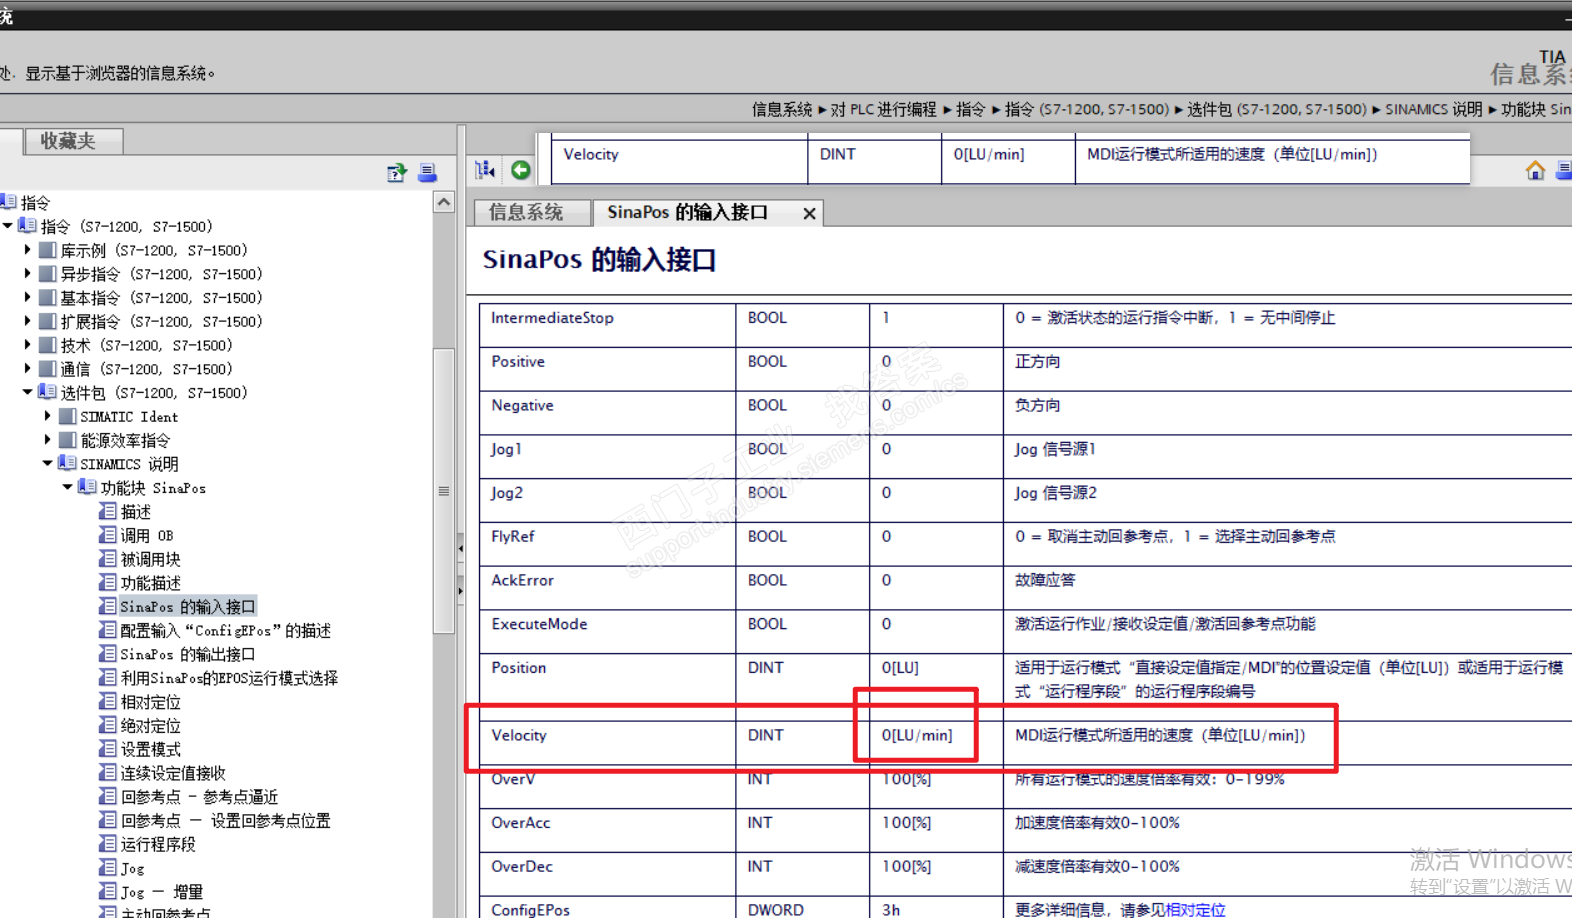The width and height of the screenshot is (1572, 918).
Task: Expand the 能源效率指令 node
Action: [x=47, y=440]
